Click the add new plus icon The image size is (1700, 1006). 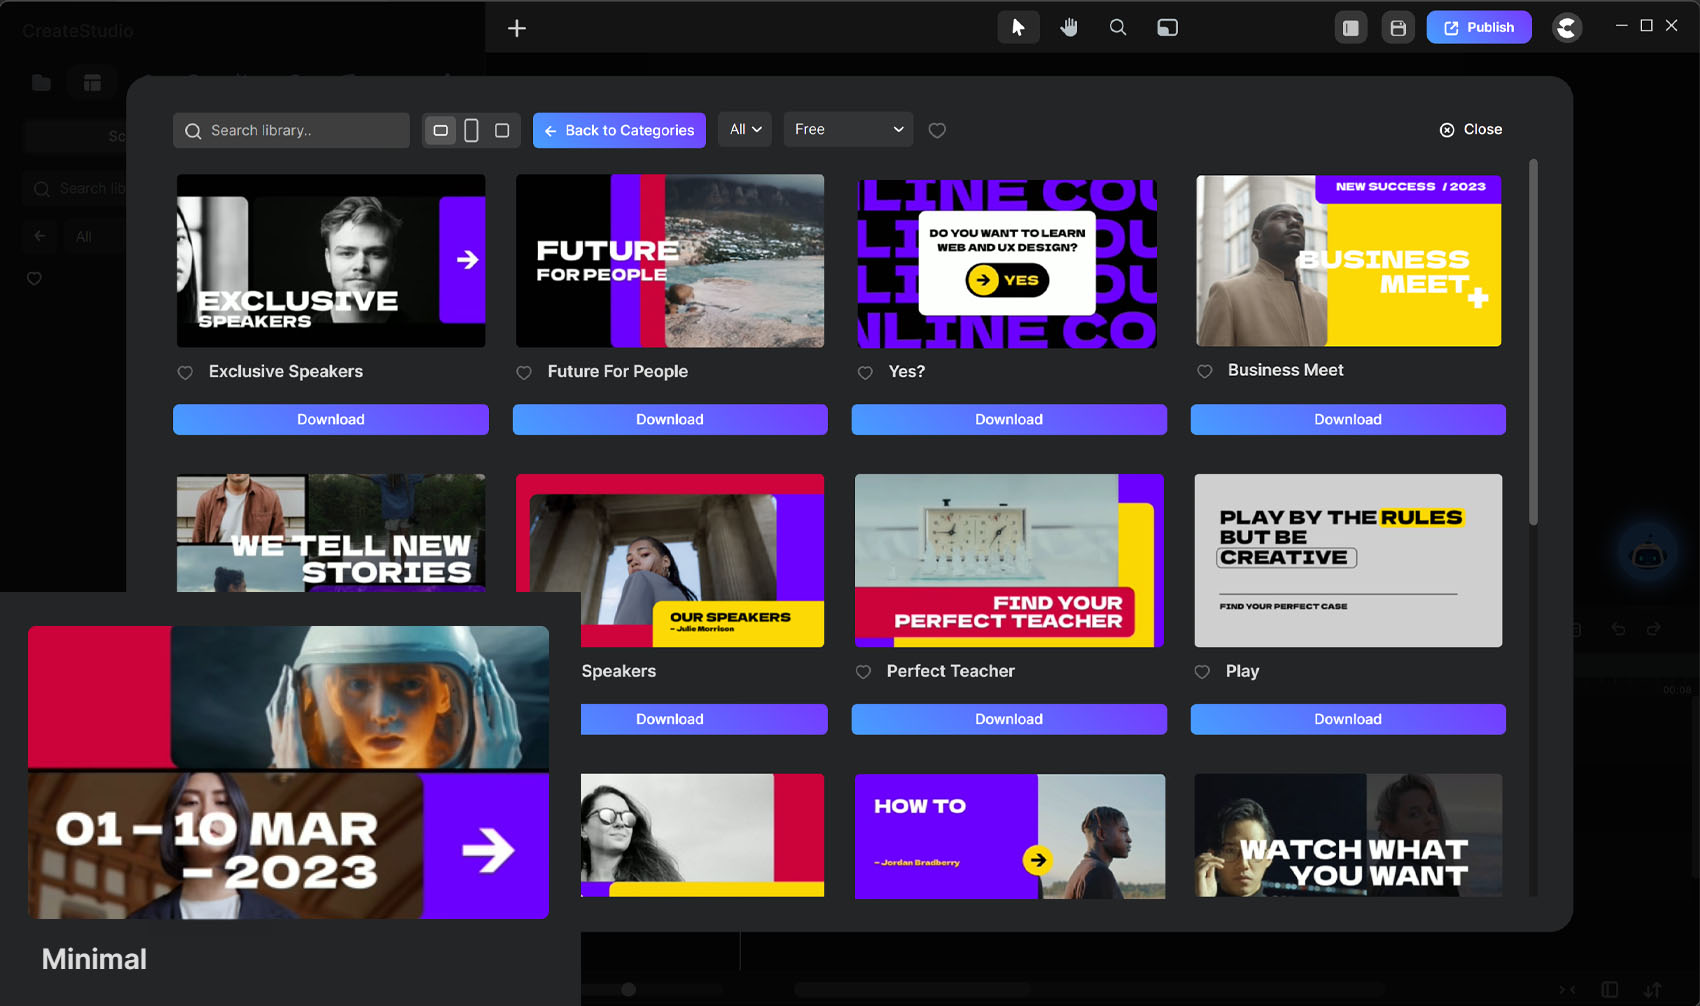[x=517, y=28]
